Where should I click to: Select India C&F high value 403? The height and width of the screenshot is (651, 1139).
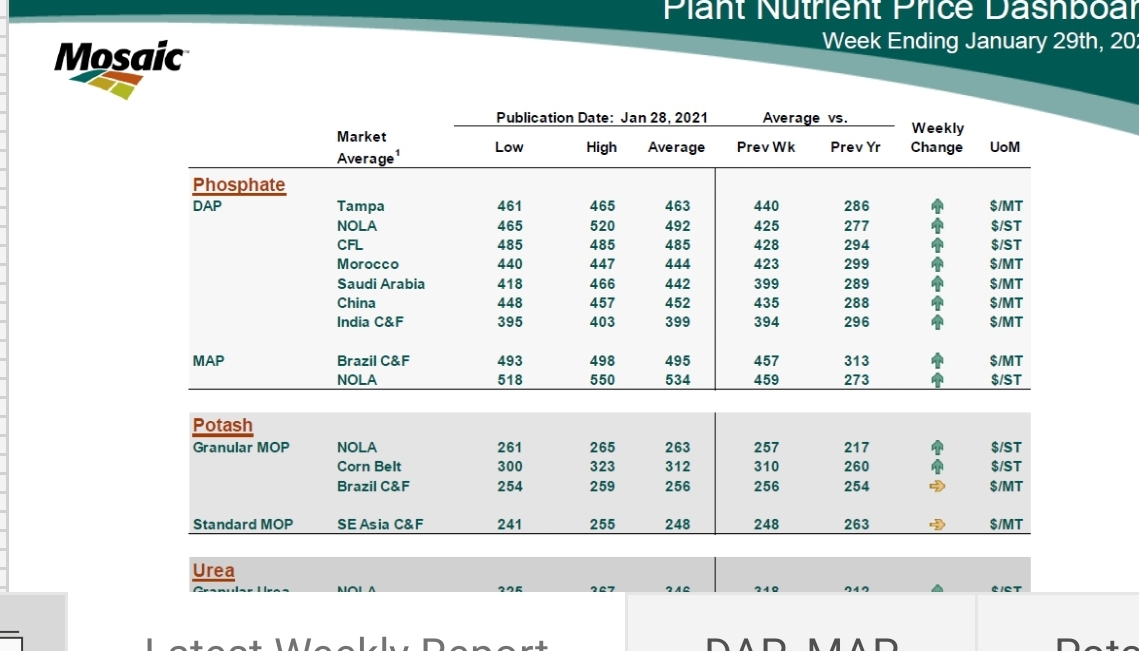point(602,322)
